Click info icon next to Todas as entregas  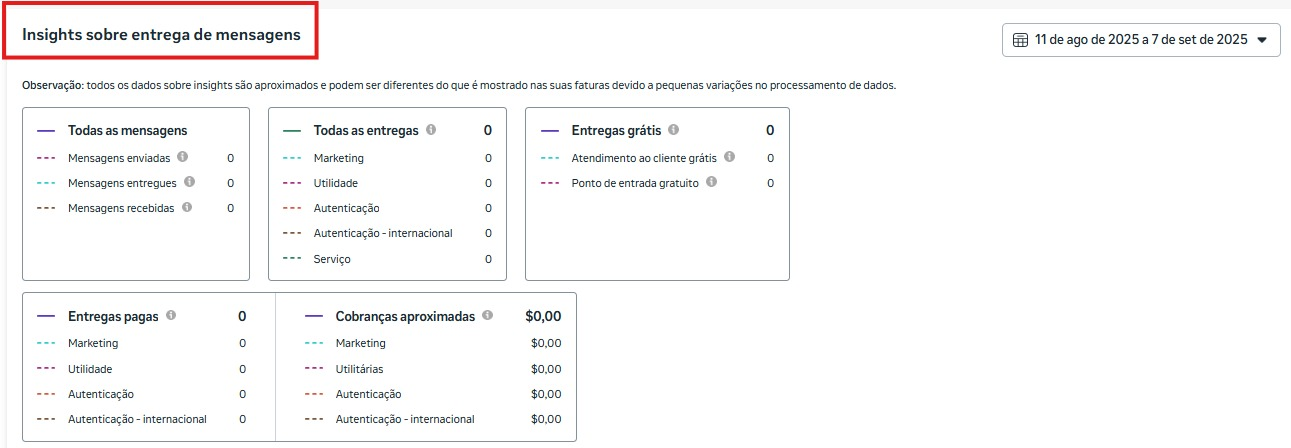[x=431, y=130]
